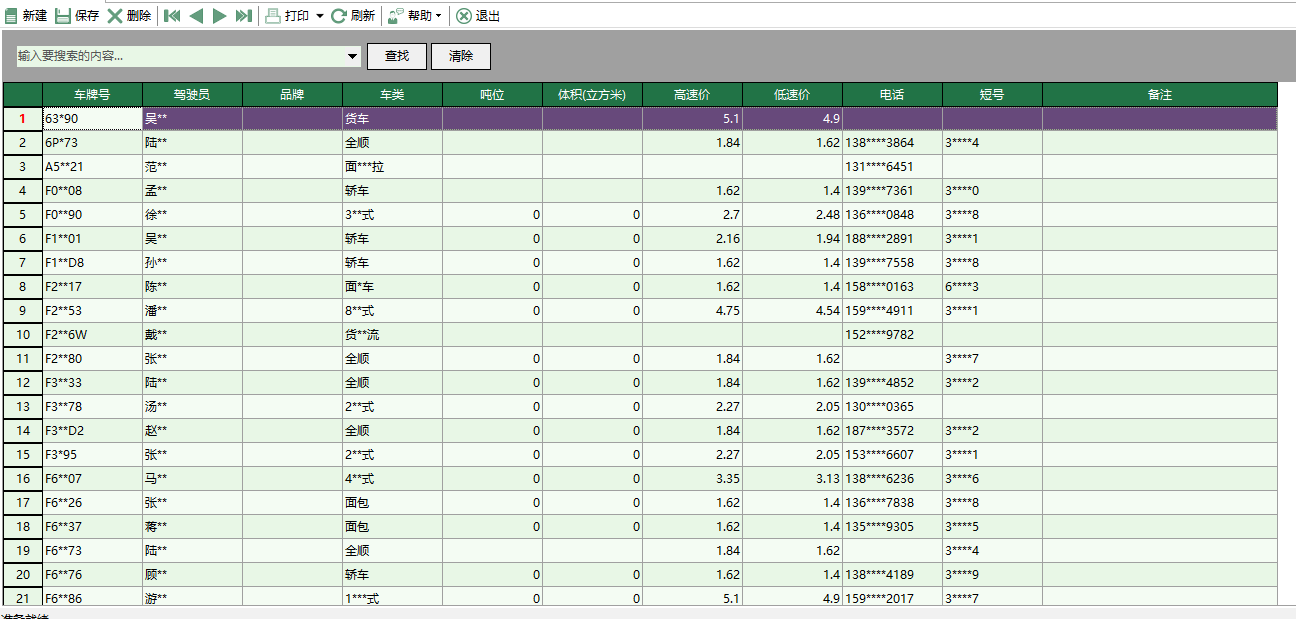This screenshot has height=619, width=1296.
Task: Click row number 10 to select that row
Action: click(22, 334)
